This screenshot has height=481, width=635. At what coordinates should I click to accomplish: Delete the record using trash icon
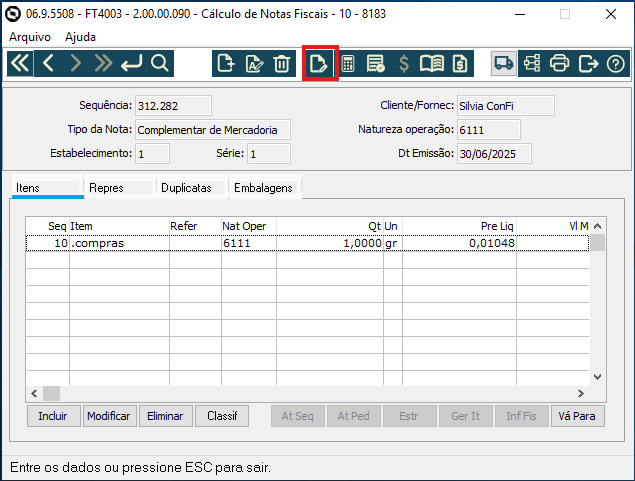click(x=281, y=64)
